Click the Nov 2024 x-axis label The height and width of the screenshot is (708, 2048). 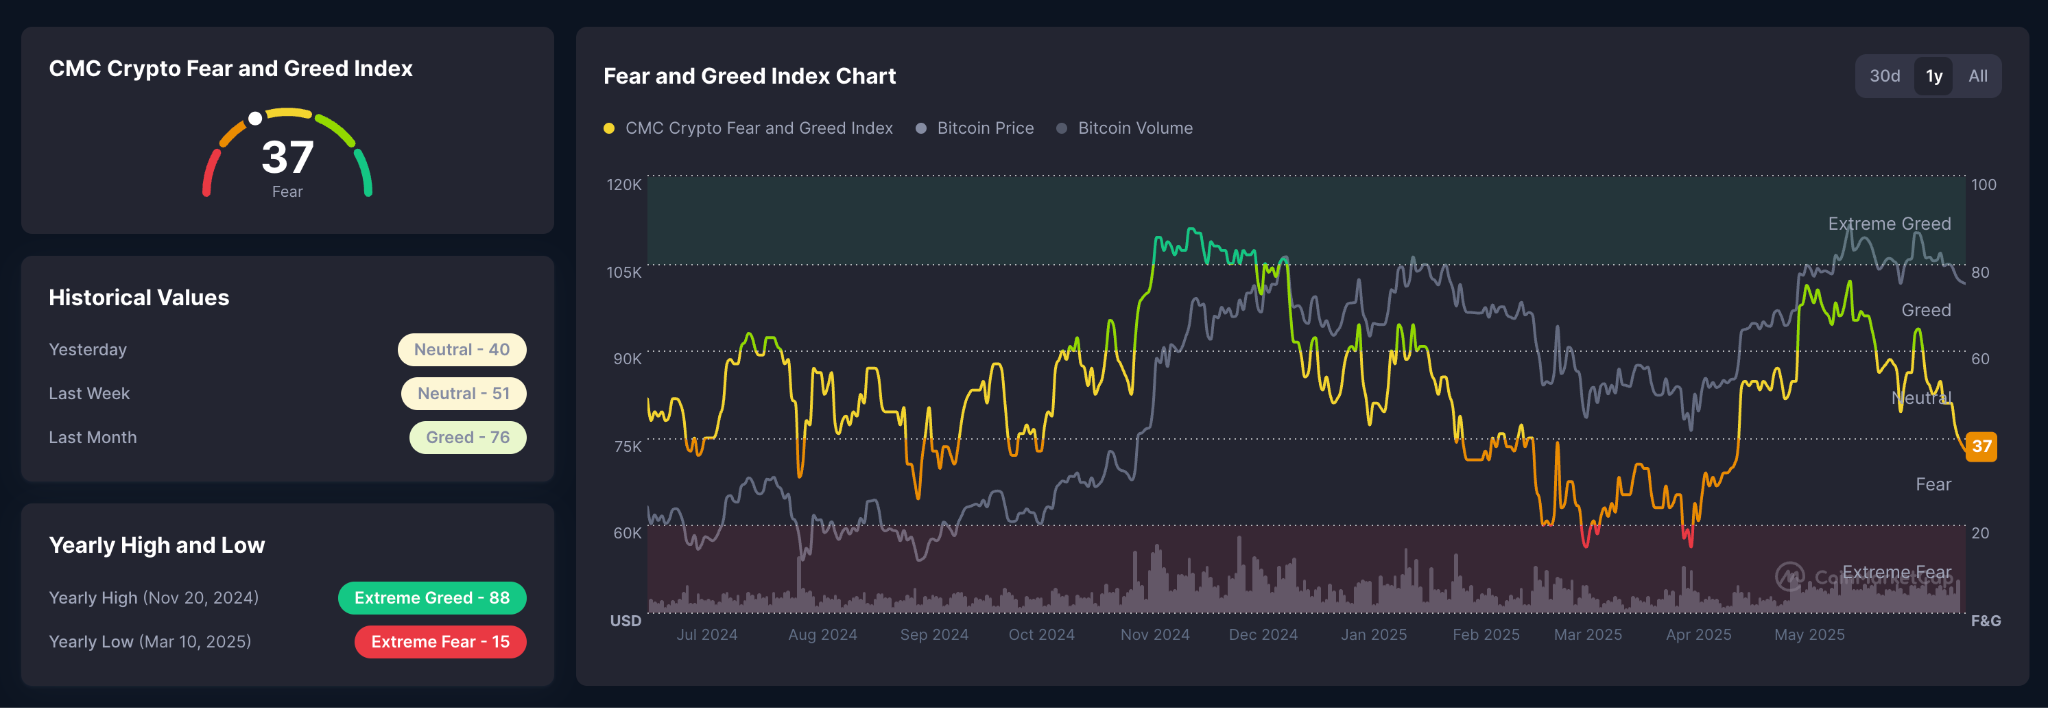pos(1155,634)
